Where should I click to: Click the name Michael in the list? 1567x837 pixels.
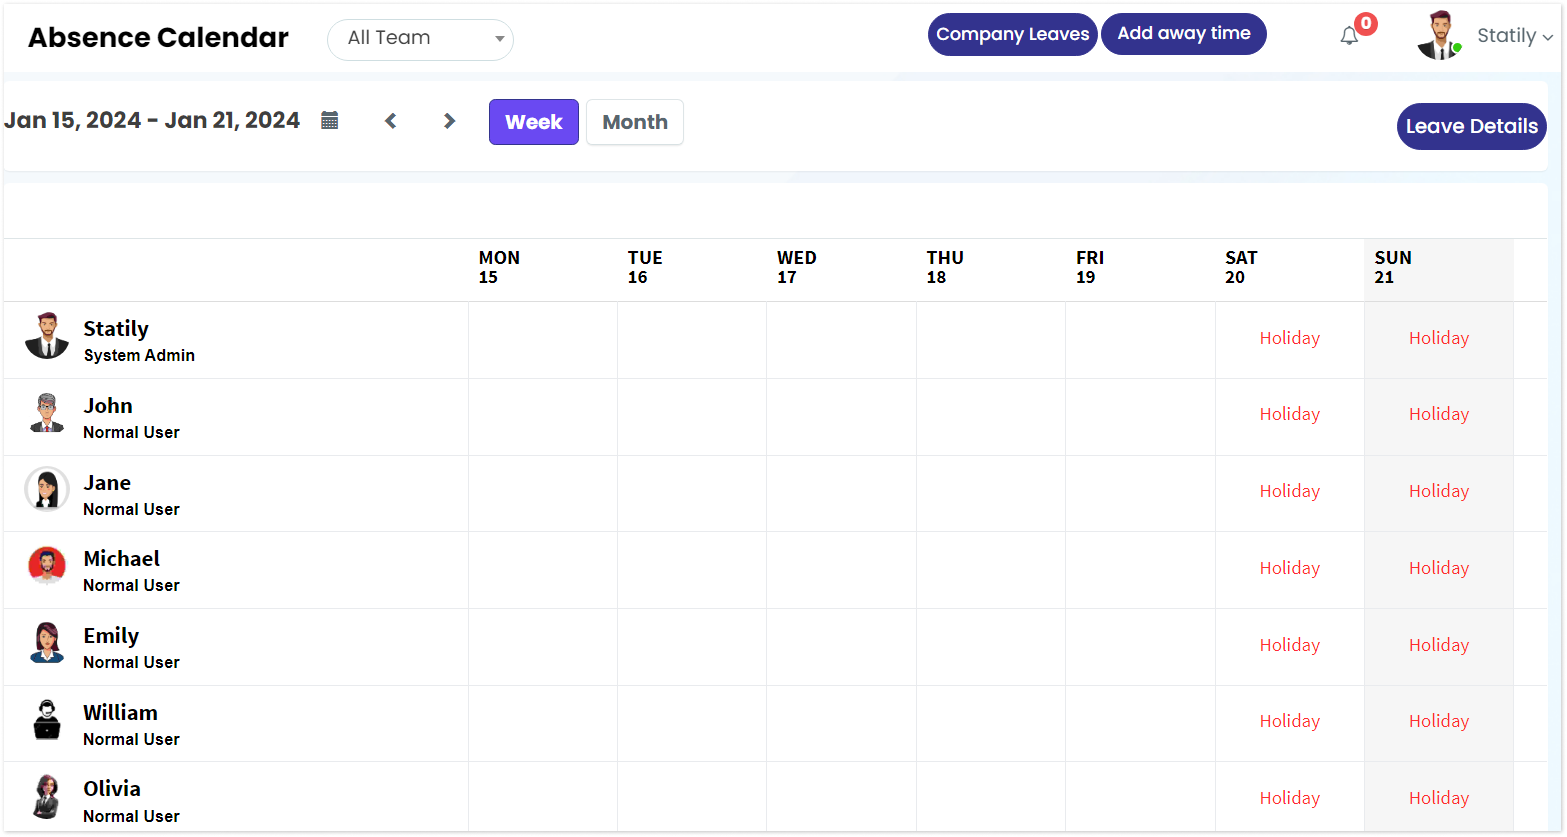pos(122,558)
